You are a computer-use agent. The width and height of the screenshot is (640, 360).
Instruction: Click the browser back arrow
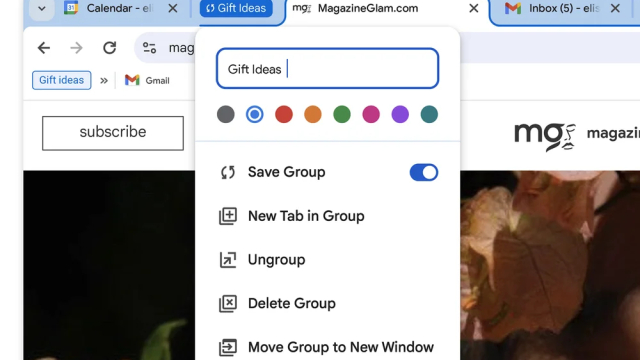tap(44, 48)
